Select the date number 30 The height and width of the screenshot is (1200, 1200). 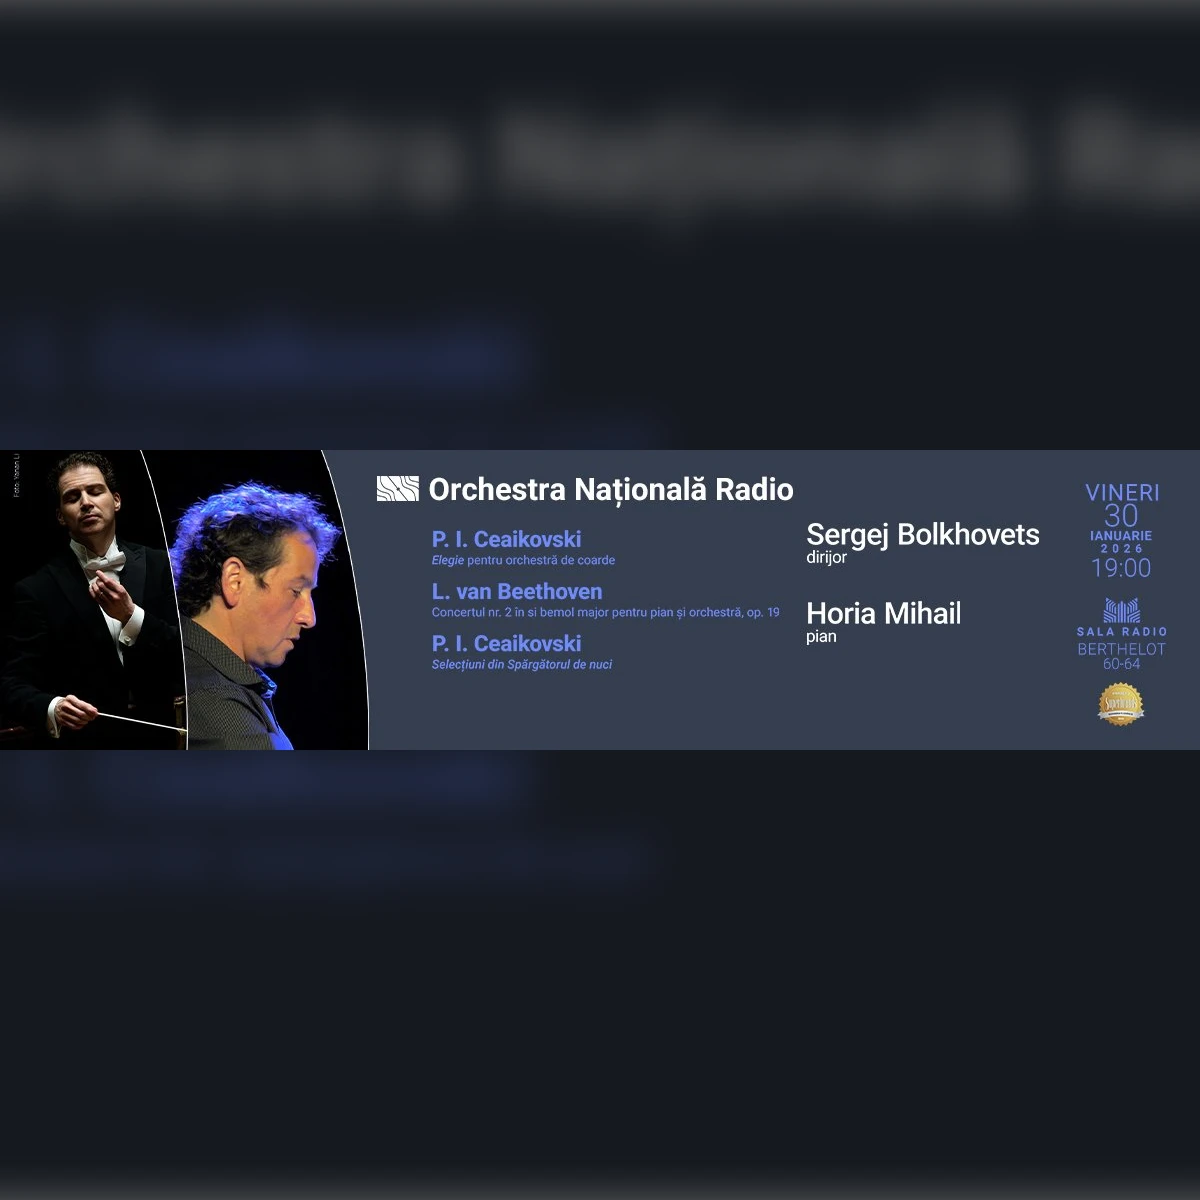point(1121,516)
